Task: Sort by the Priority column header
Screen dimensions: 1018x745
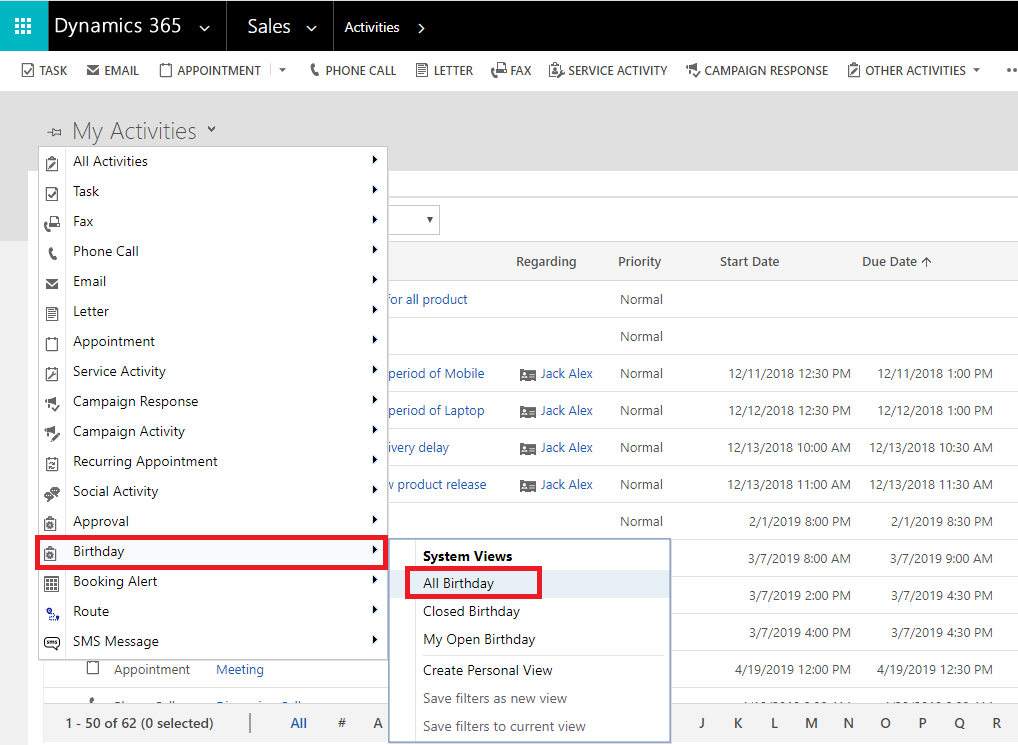Action: point(639,262)
